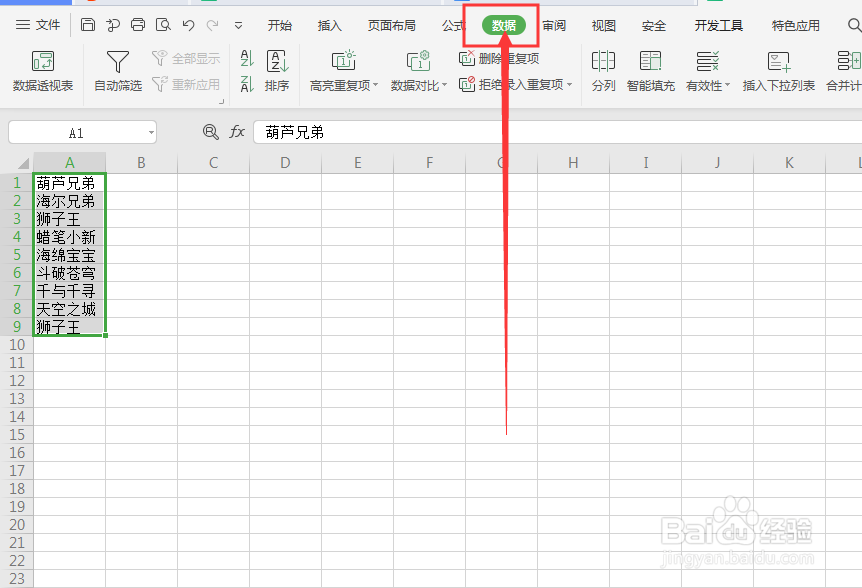Open the filter group dialog launcher

click(x=222, y=101)
